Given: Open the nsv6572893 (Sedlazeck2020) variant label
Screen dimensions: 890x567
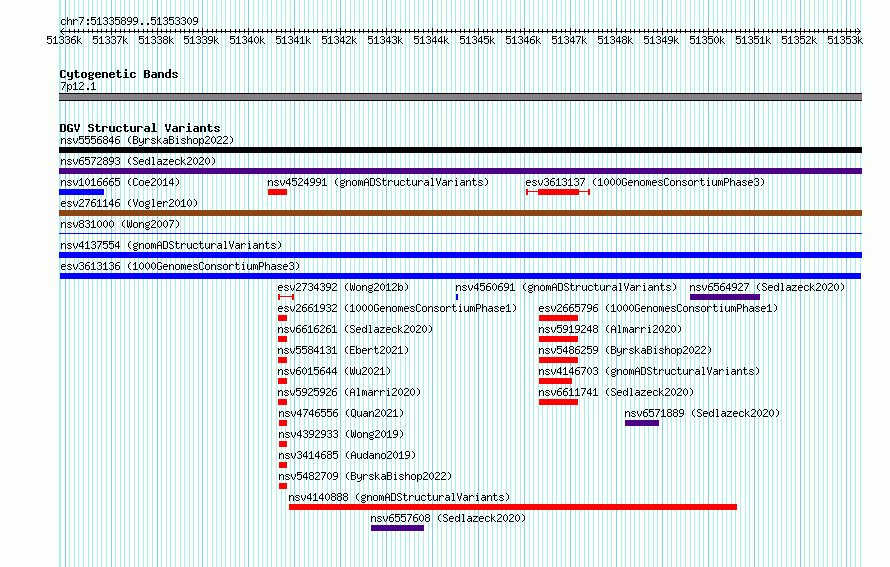Looking at the screenshot, I should coord(138,161).
